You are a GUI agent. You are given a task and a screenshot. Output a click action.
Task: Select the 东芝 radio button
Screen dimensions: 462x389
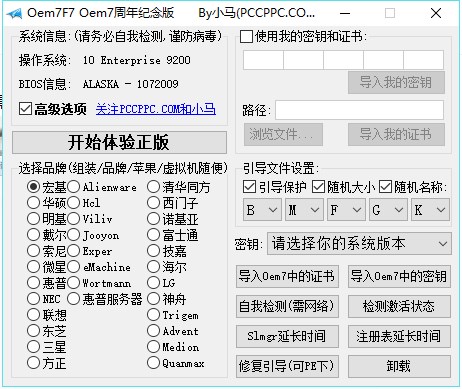[33, 331]
